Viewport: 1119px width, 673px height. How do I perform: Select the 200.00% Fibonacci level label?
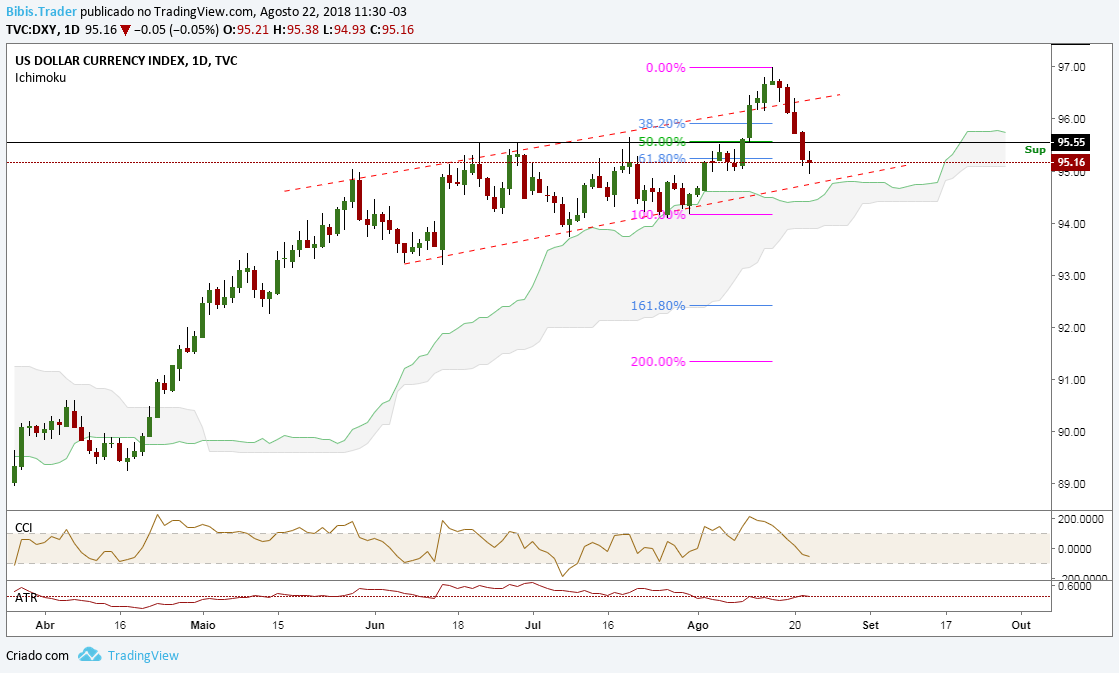point(658,362)
